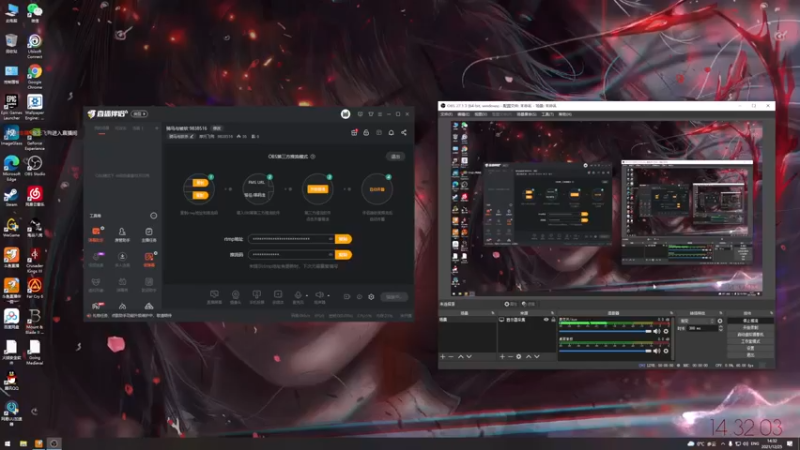Screen dimensions: 800x450
Task: Click the help icon beside OBS third-party mode title
Action: click(x=313, y=157)
